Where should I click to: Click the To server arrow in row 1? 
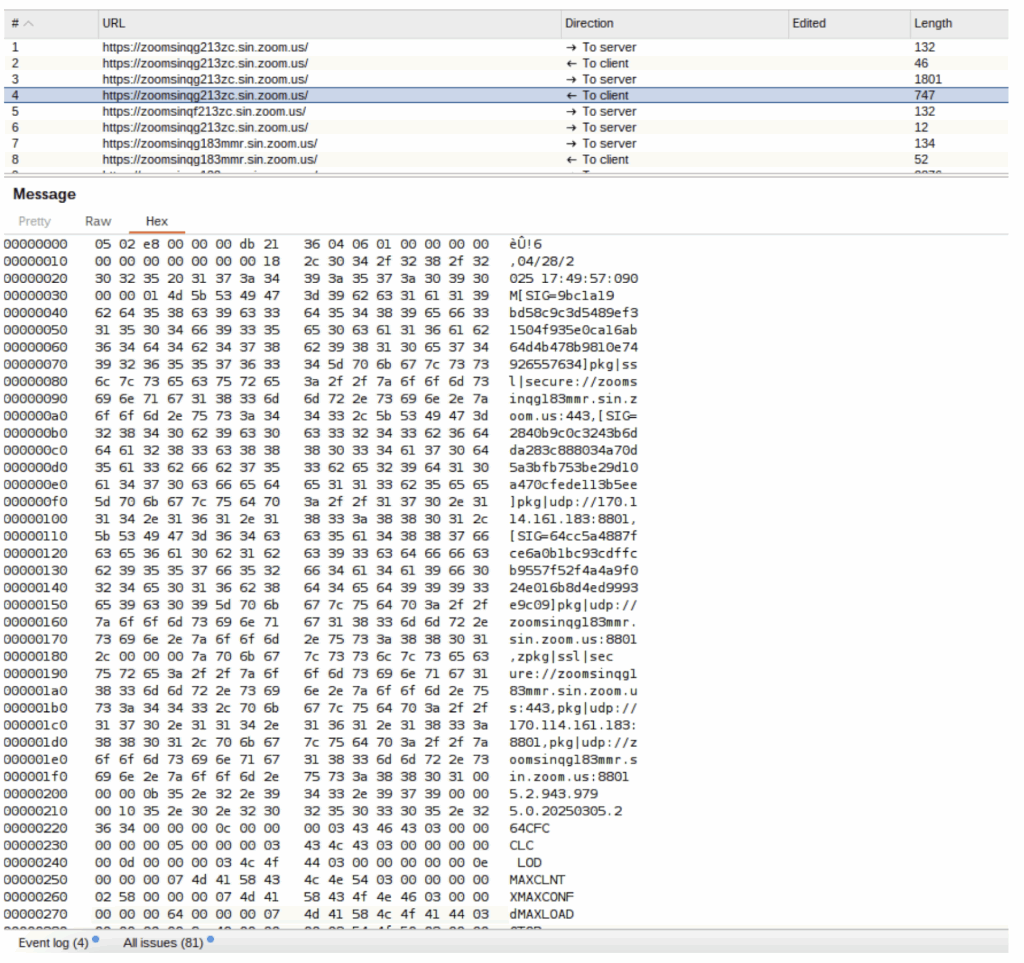point(571,47)
